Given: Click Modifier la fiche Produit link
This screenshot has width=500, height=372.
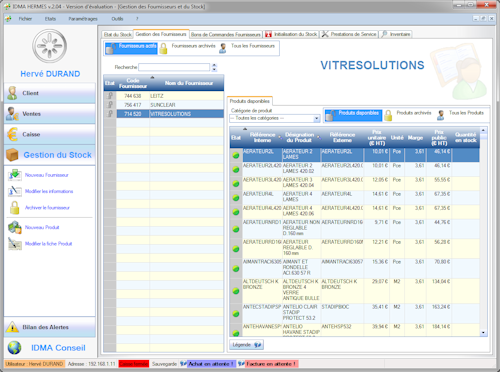Looking at the screenshot, I should 49,244.
